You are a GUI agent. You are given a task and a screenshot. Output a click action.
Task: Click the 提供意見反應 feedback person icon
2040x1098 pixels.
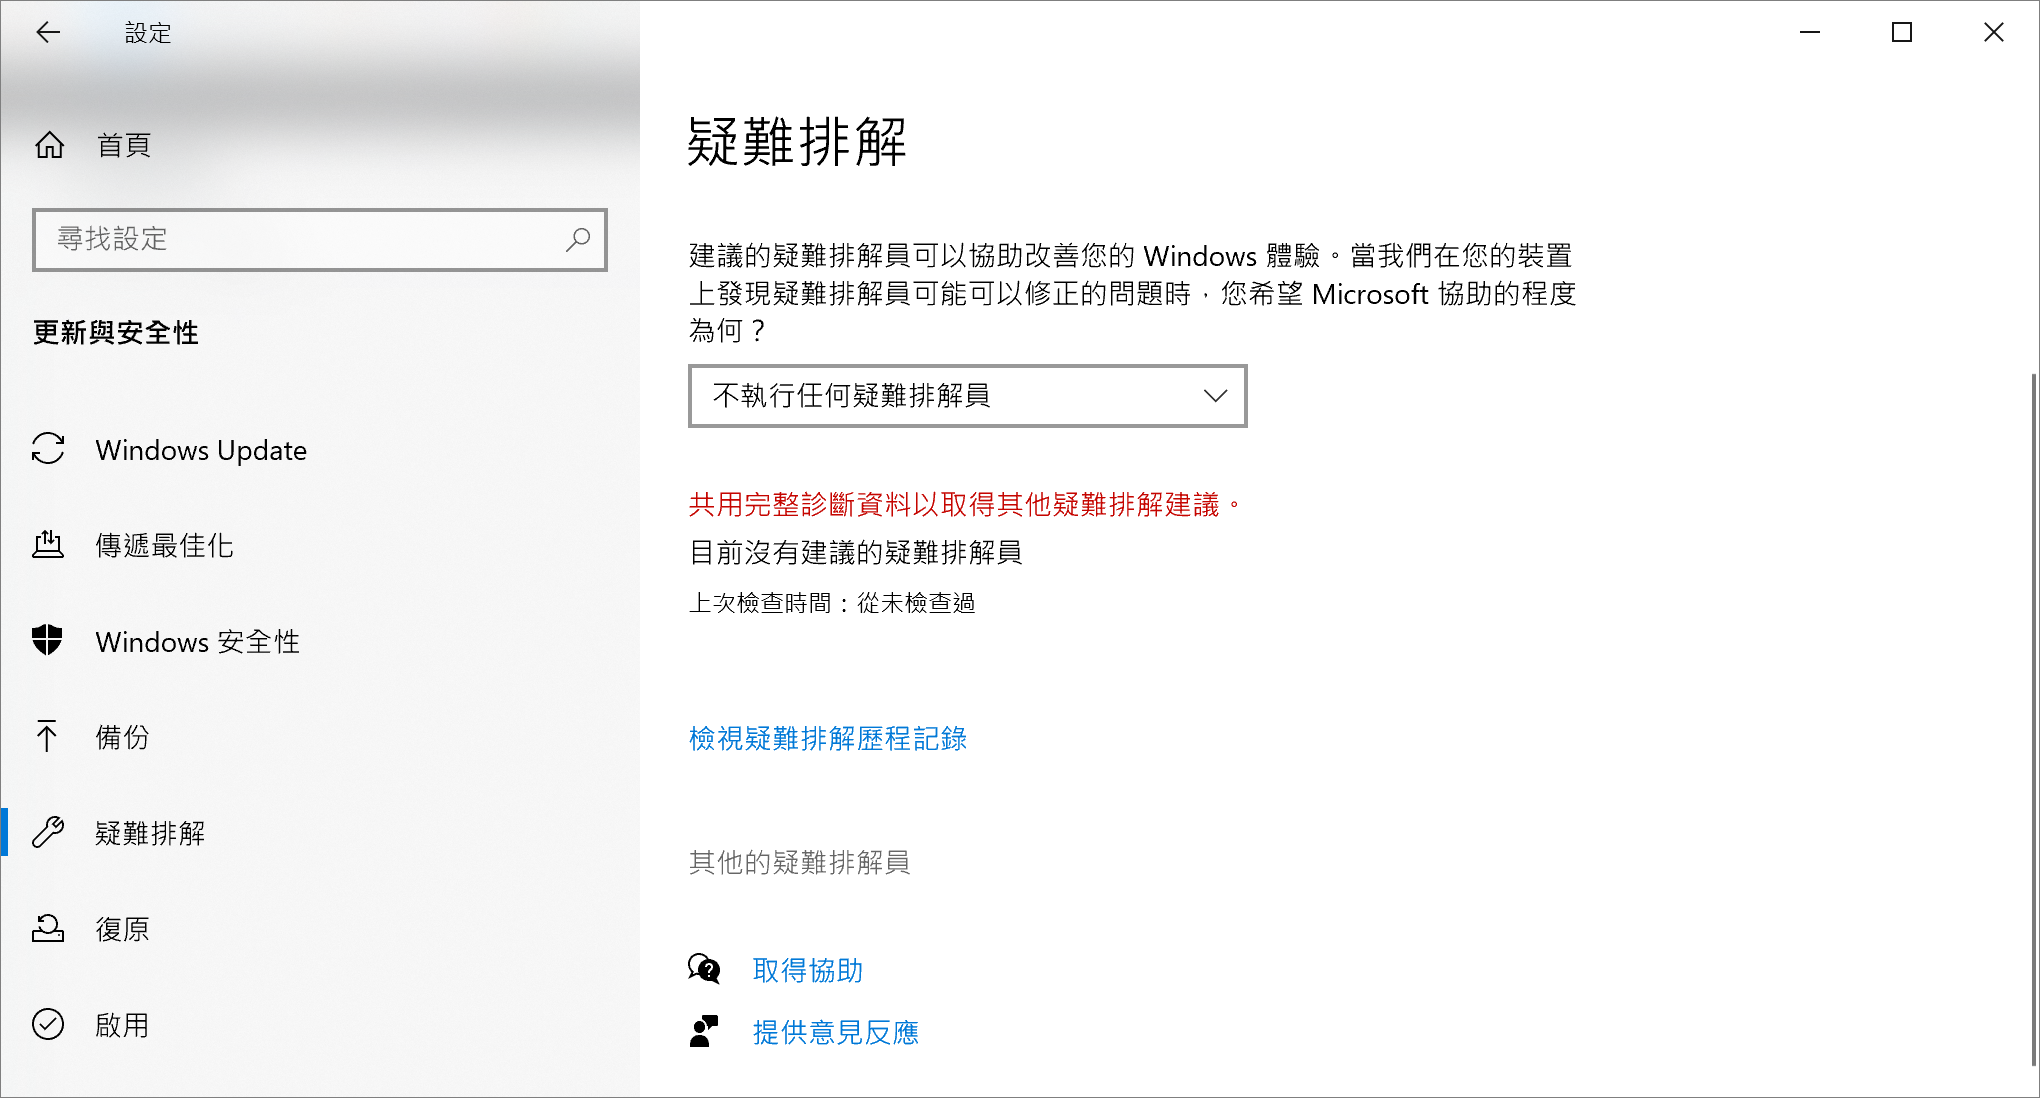pos(704,1032)
